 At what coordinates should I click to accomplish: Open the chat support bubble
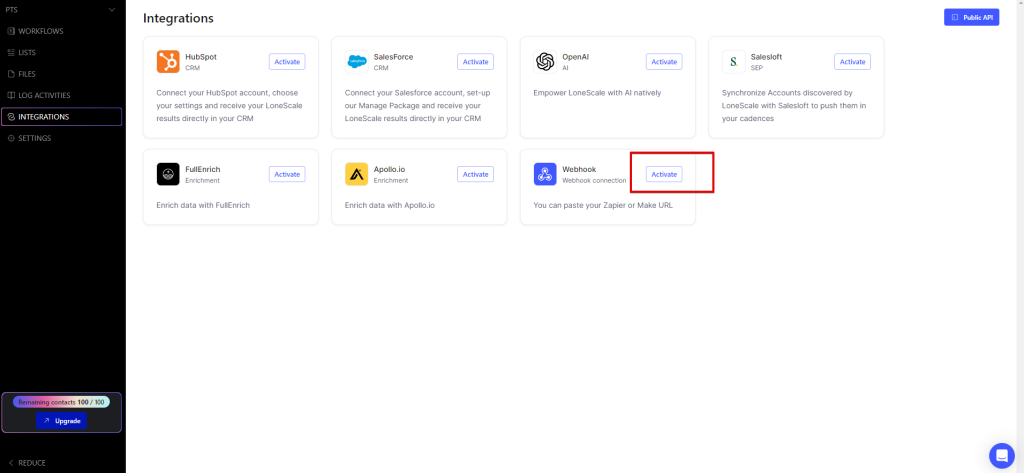1001,455
